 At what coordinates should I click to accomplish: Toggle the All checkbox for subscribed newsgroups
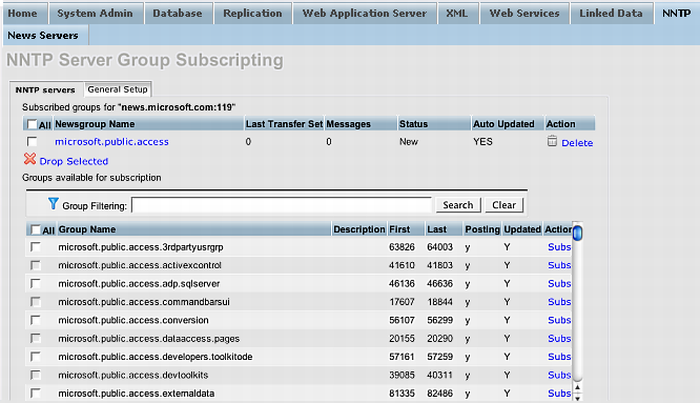[32, 124]
